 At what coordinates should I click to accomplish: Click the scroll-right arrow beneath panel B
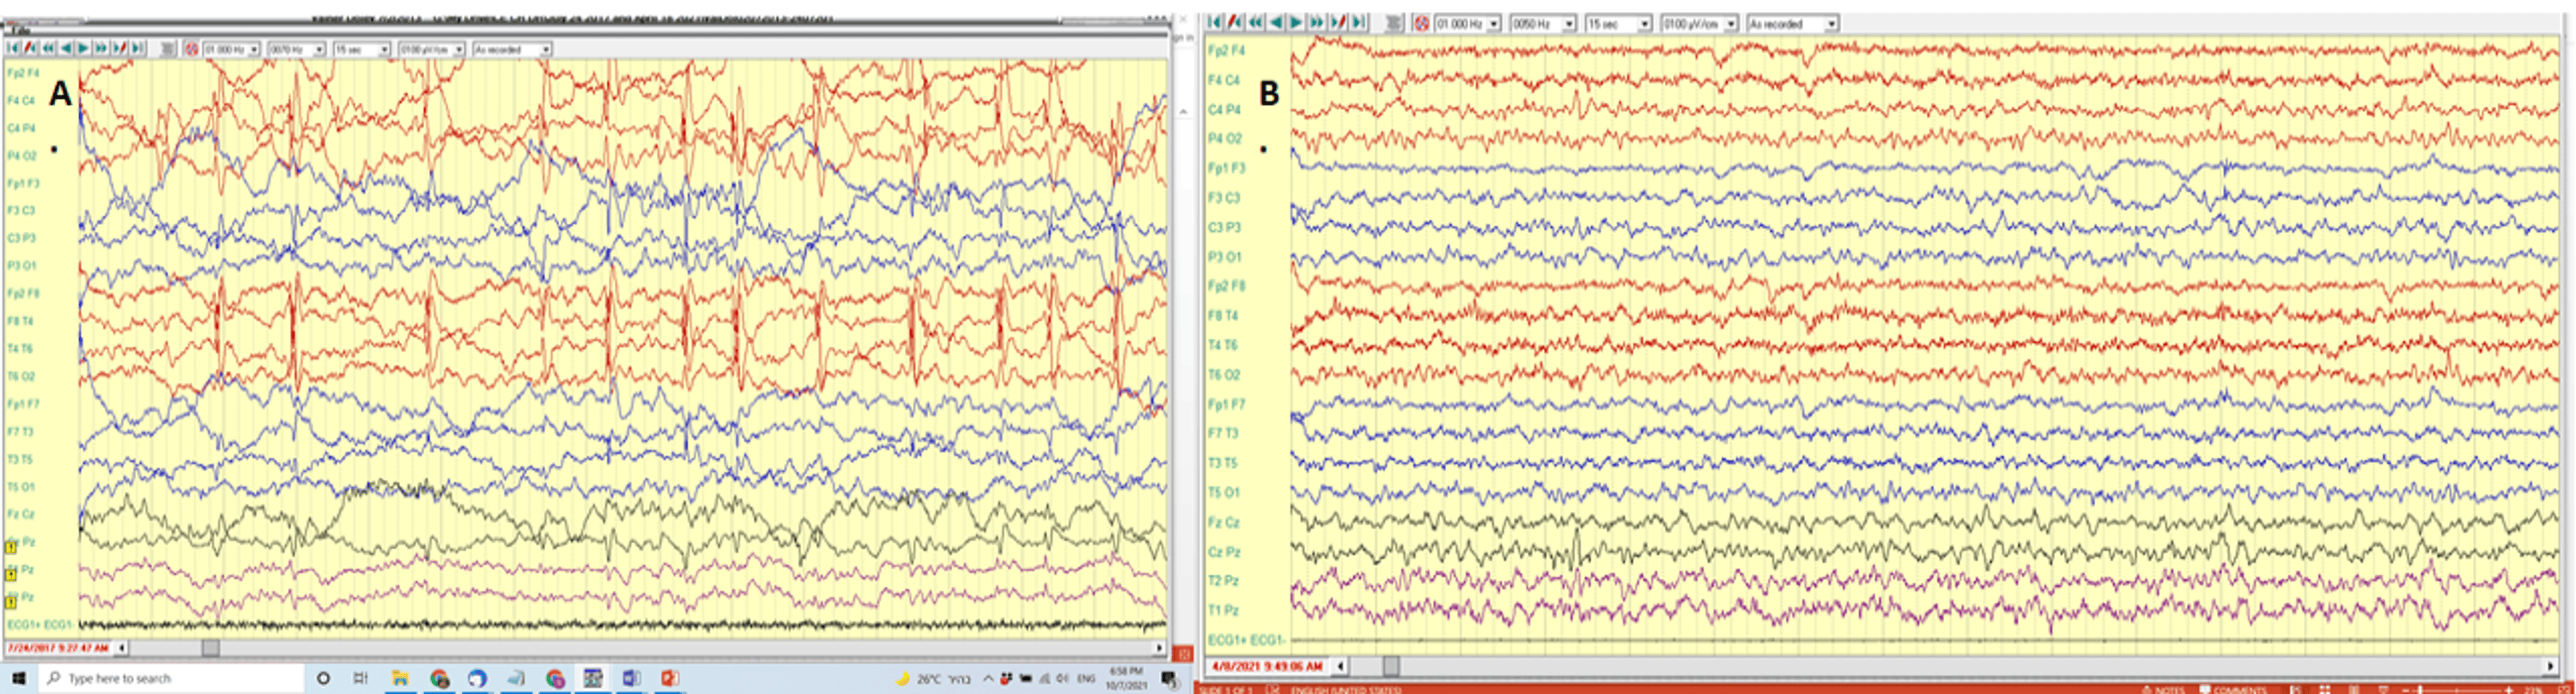(x=2550, y=665)
